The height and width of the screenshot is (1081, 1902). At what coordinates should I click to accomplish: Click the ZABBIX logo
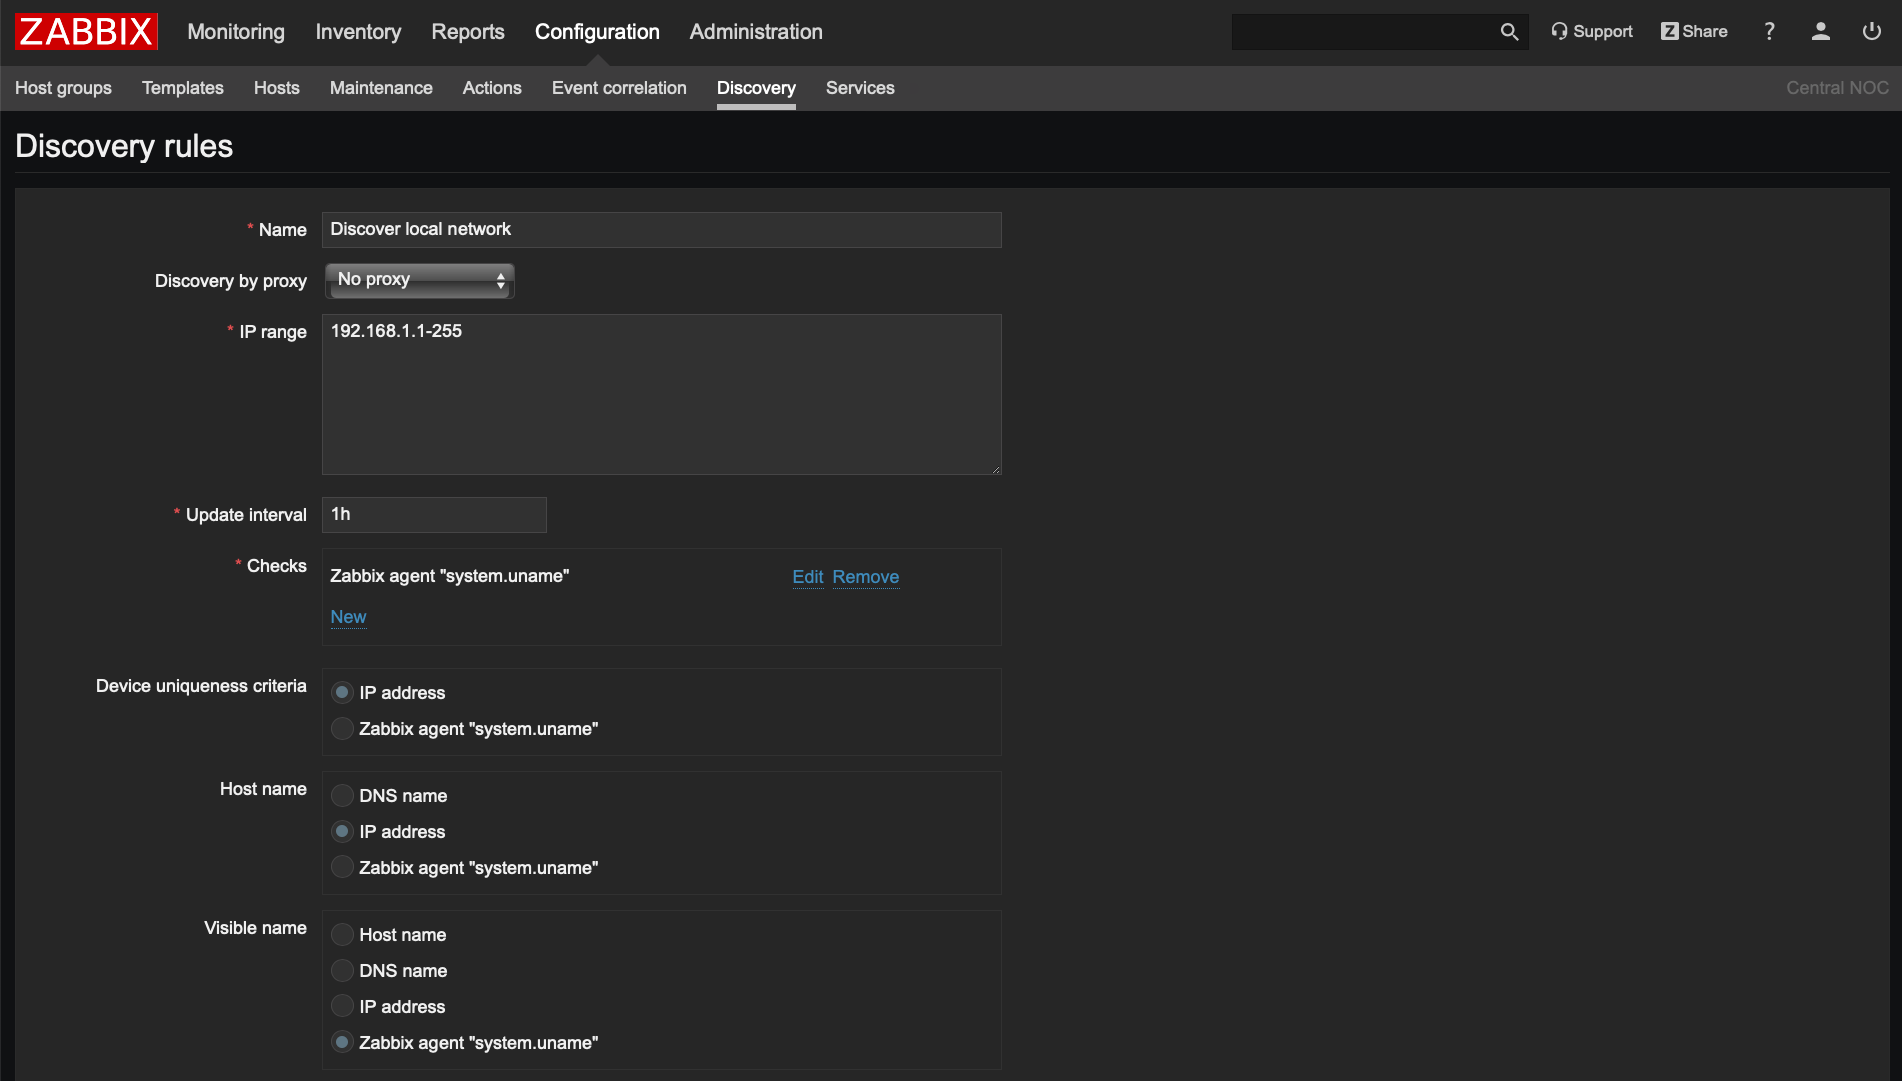click(85, 31)
